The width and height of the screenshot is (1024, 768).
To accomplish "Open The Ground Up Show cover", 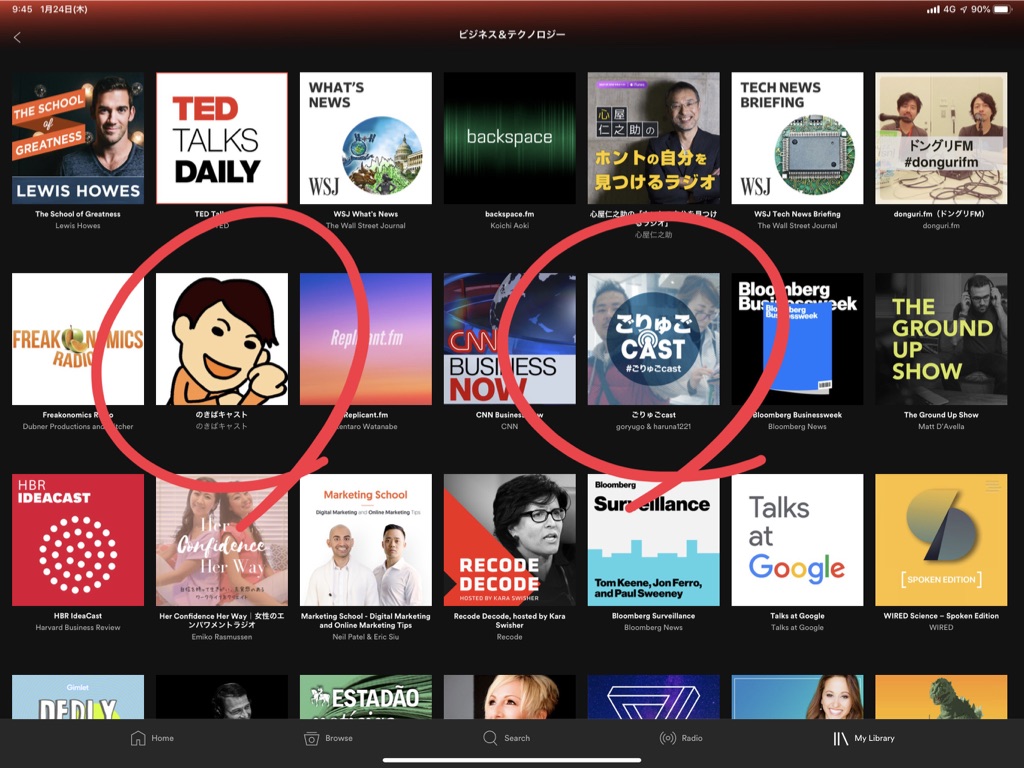I will pyautogui.click(x=941, y=339).
